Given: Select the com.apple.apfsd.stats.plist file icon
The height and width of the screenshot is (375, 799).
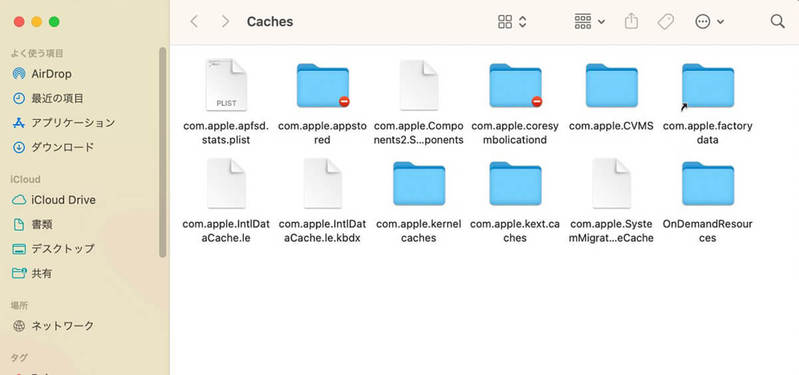Looking at the screenshot, I should click(226, 85).
